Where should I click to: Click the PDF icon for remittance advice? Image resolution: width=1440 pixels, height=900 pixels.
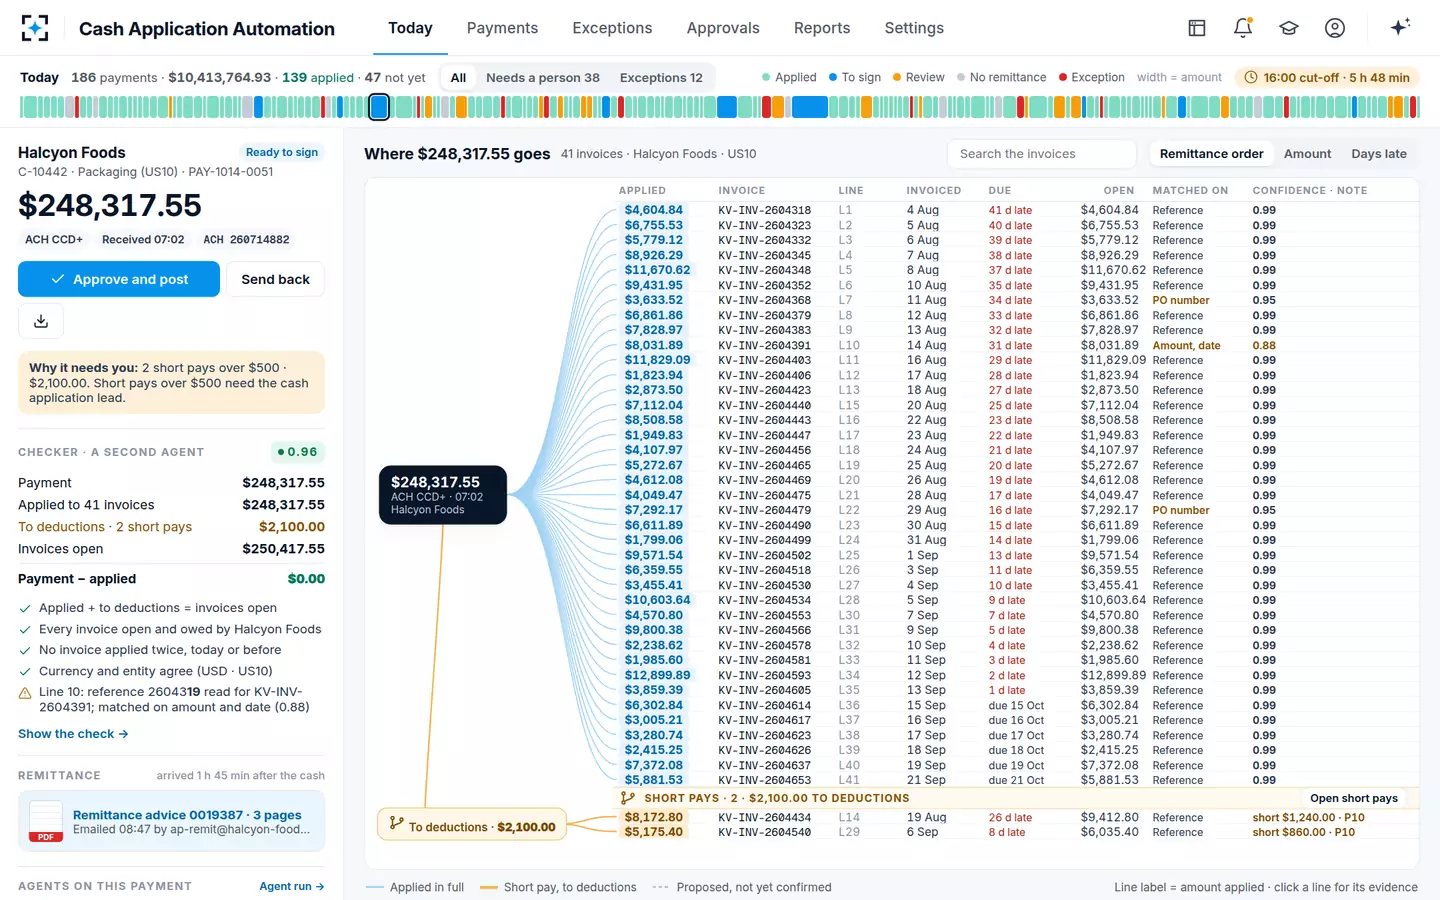tap(46, 821)
